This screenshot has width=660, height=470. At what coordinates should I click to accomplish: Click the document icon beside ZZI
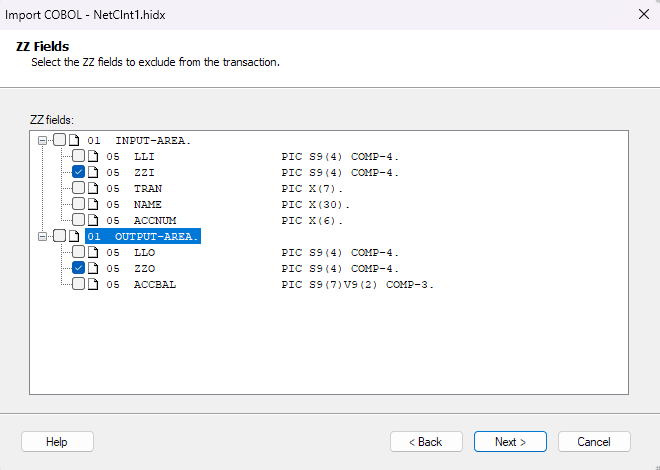(x=93, y=172)
